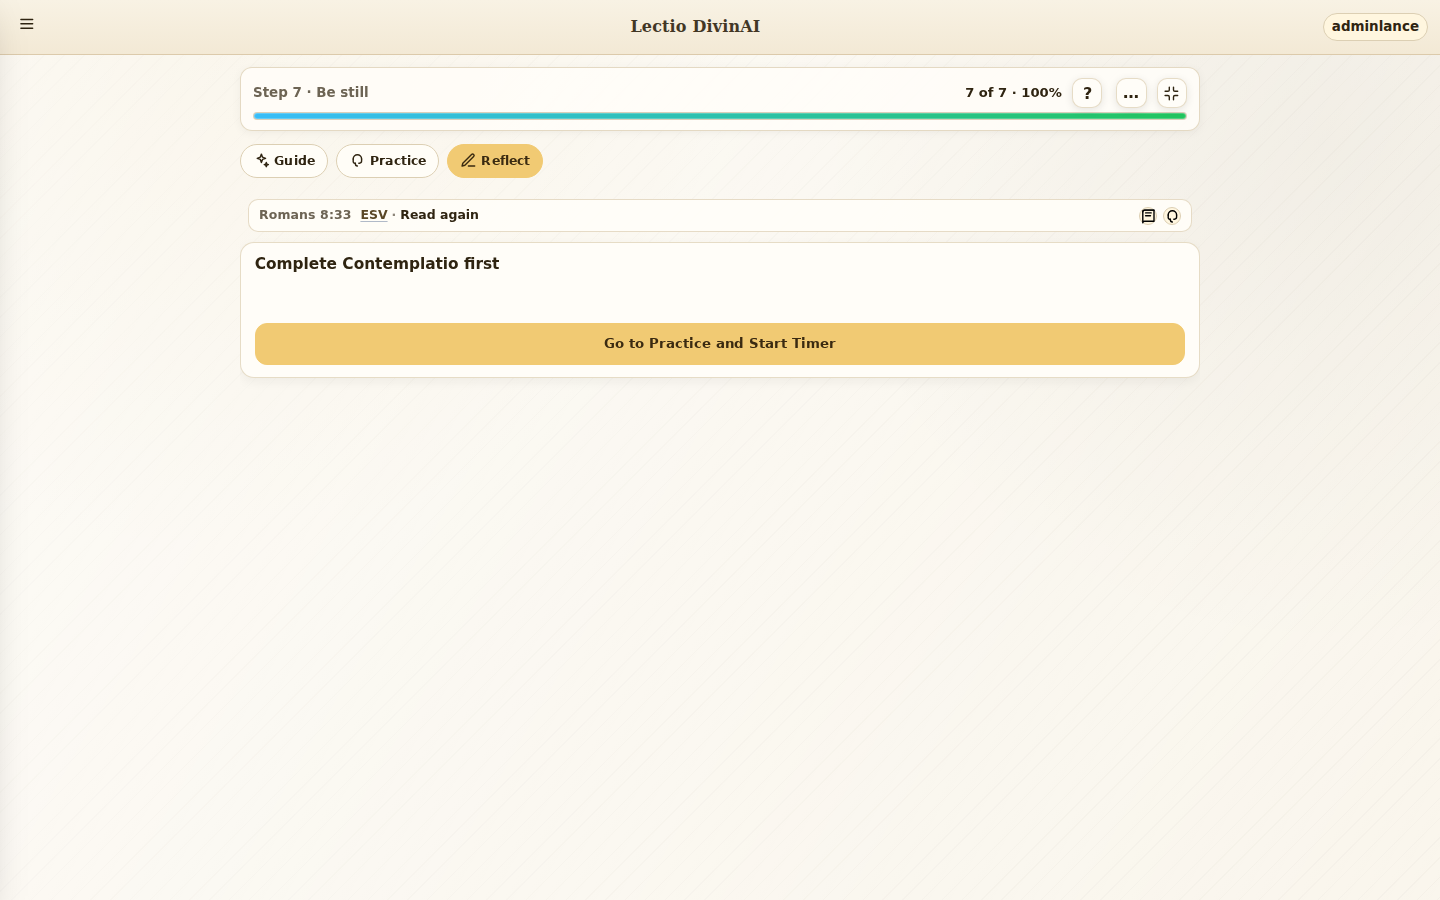Viewport: 1440px width, 900px height.
Task: Click the collapse fullscreen arrows icon
Action: (1172, 93)
